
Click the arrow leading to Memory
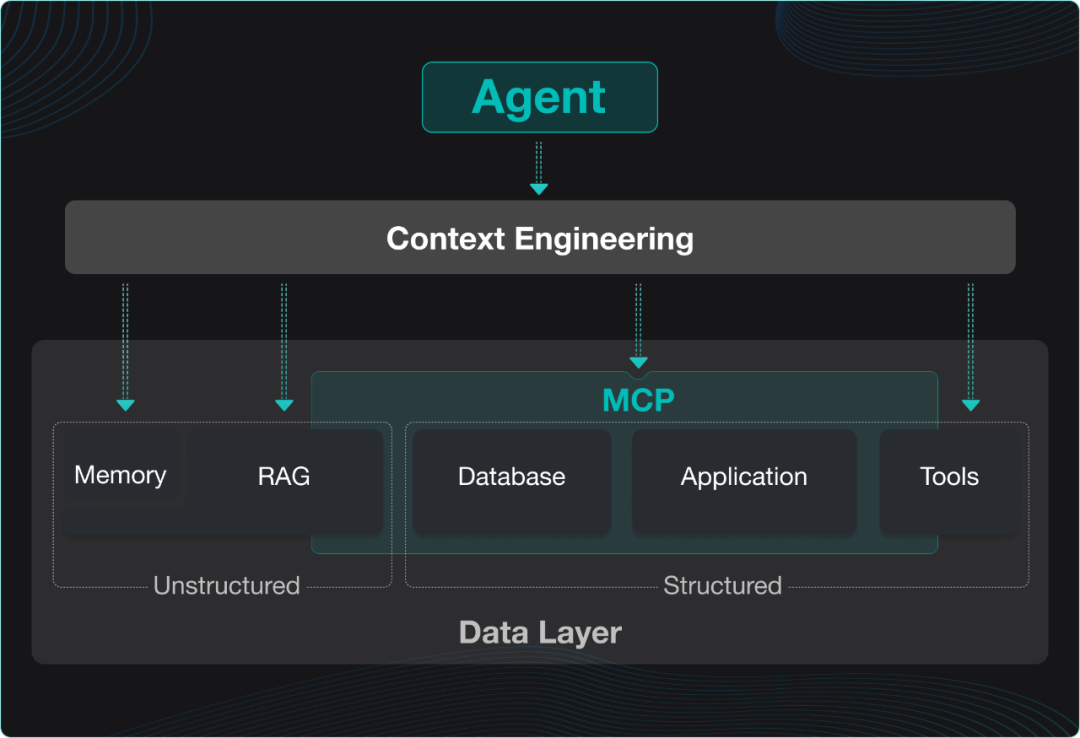[124, 345]
